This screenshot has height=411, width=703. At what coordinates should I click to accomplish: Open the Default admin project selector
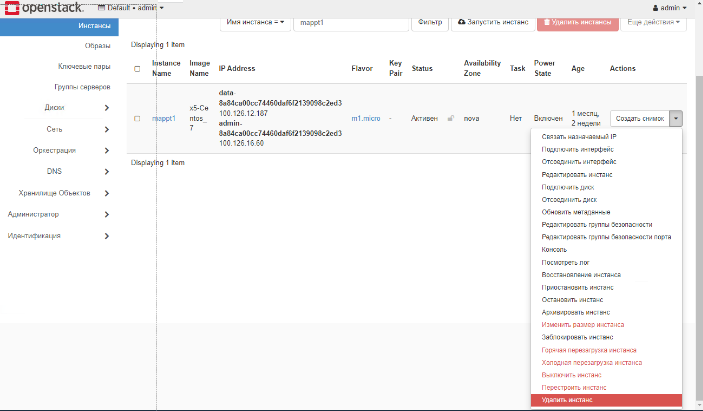click(x=130, y=7)
